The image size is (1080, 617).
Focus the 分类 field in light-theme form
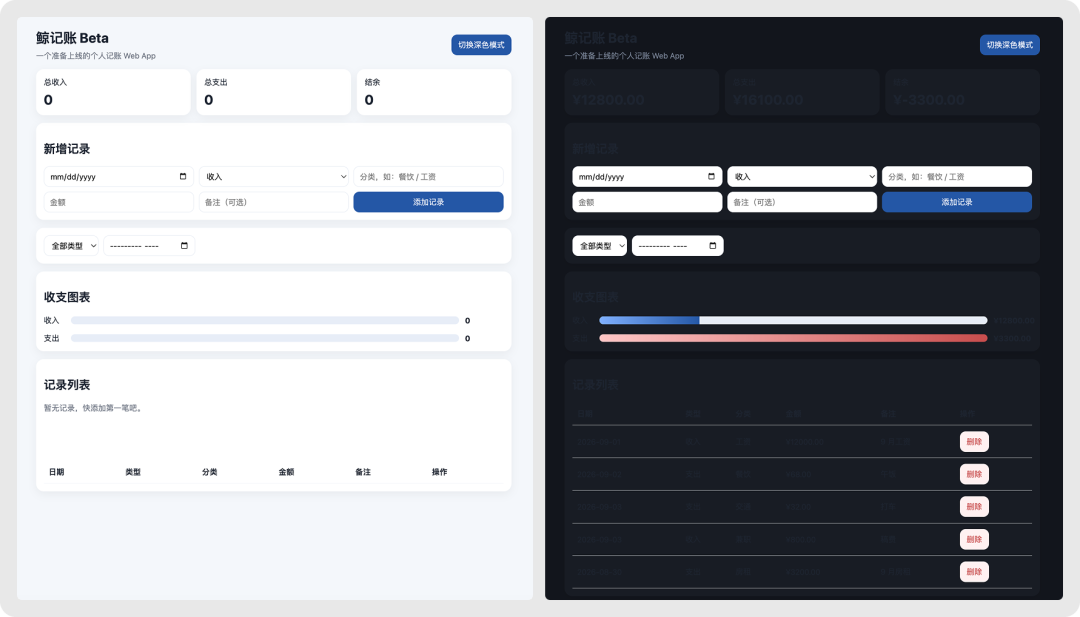tap(428, 176)
